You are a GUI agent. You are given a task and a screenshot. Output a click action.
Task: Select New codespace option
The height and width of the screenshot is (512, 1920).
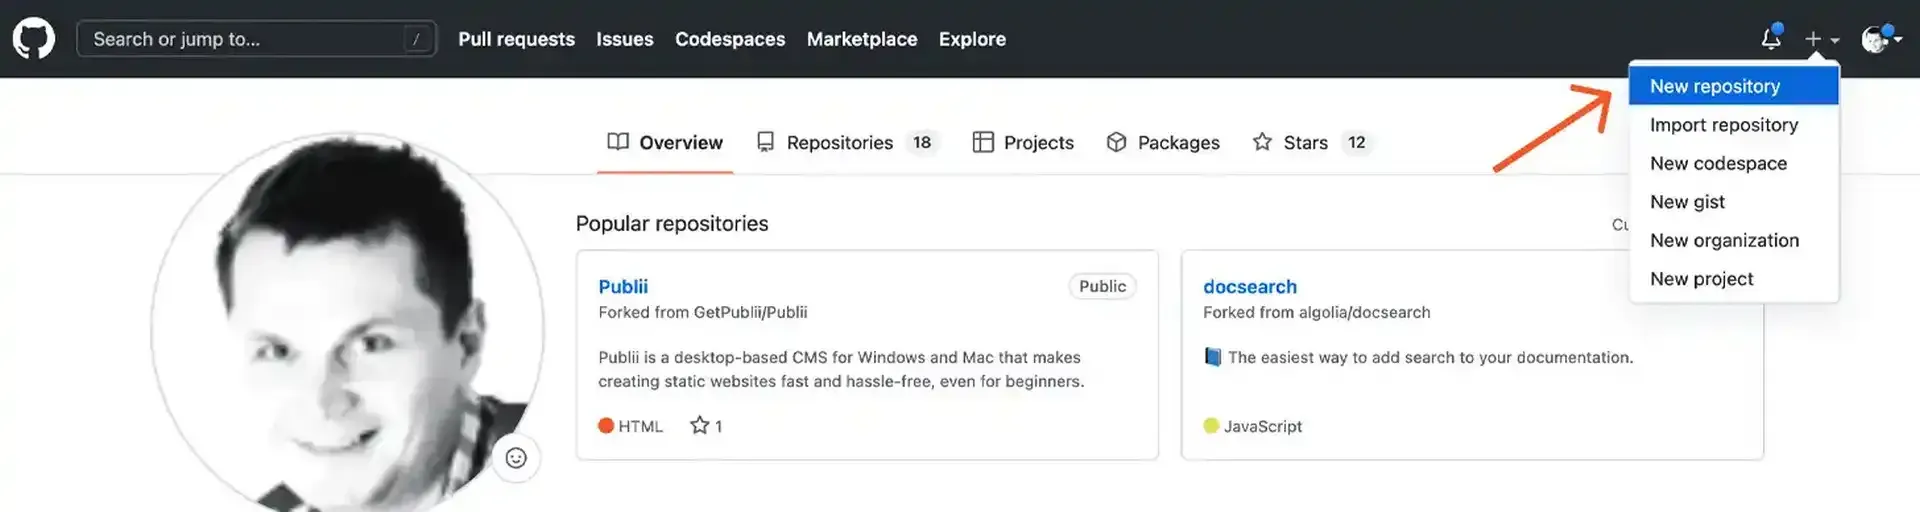(1717, 163)
